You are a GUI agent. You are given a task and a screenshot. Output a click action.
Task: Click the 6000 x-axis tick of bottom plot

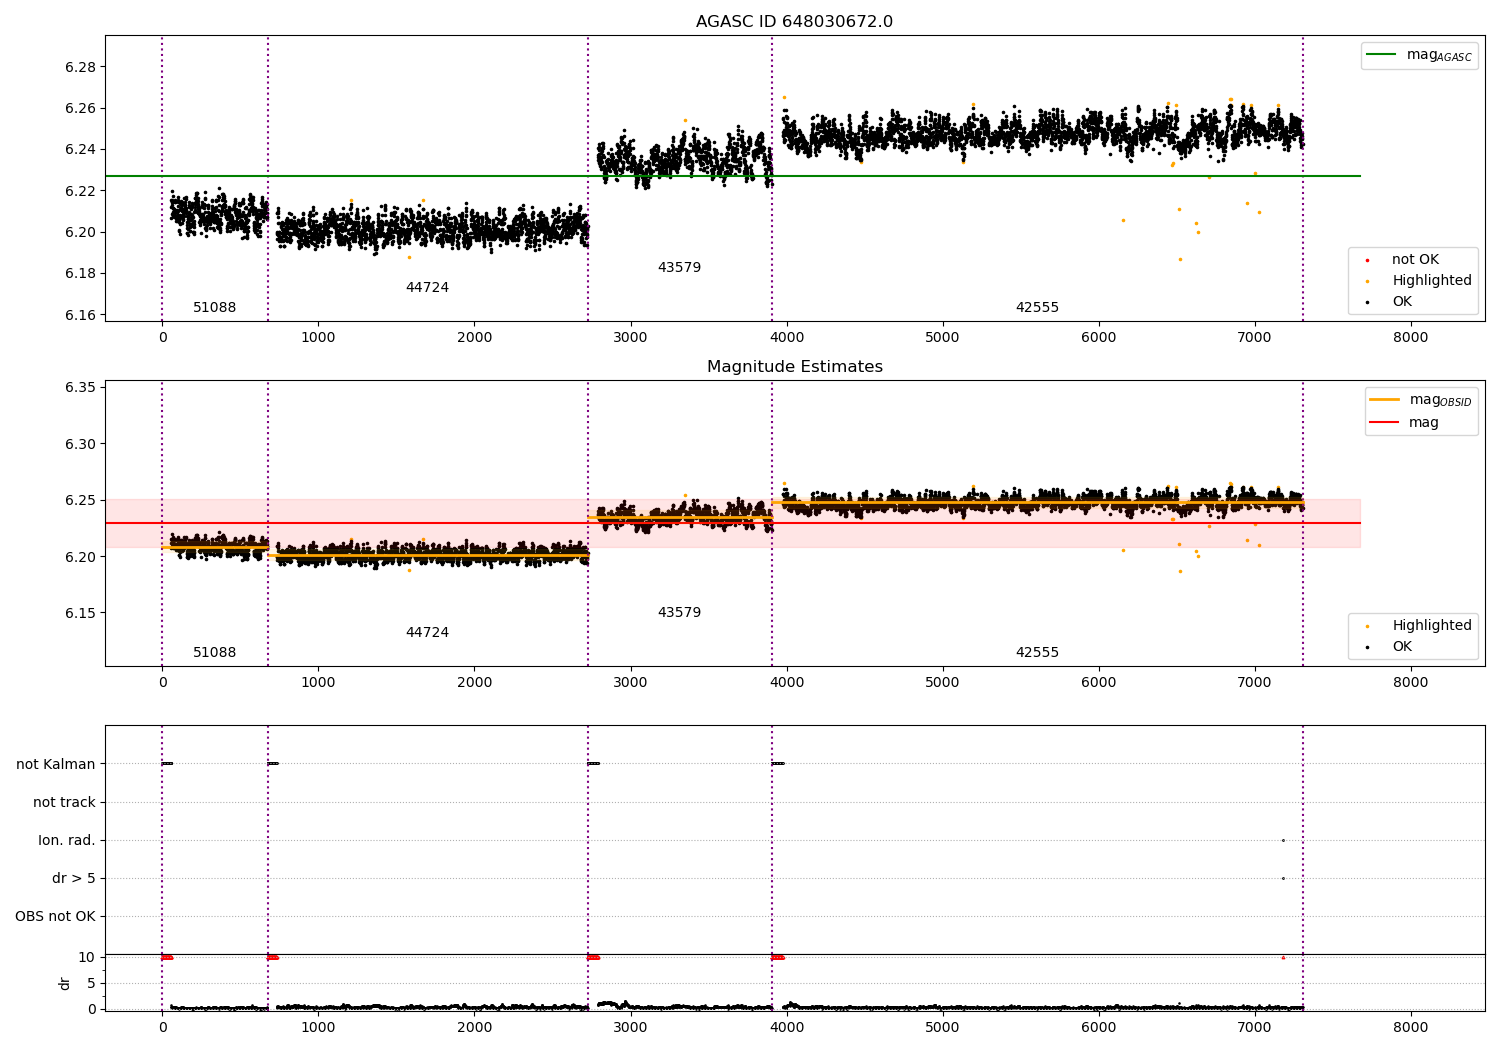coord(1099,1027)
